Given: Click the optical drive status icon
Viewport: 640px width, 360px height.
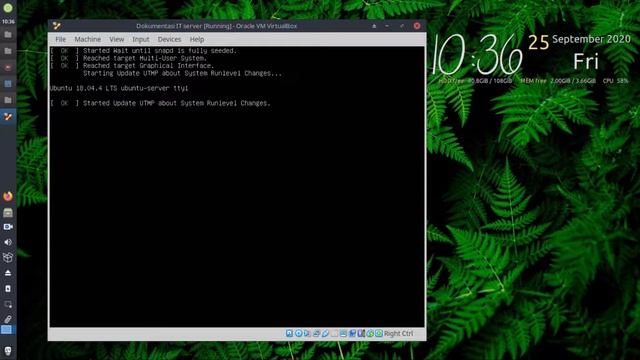Looking at the screenshot, I should [x=298, y=333].
